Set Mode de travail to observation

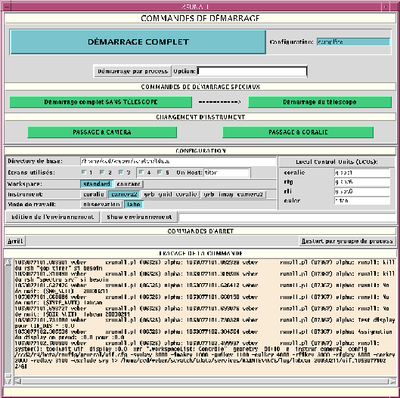102,204
